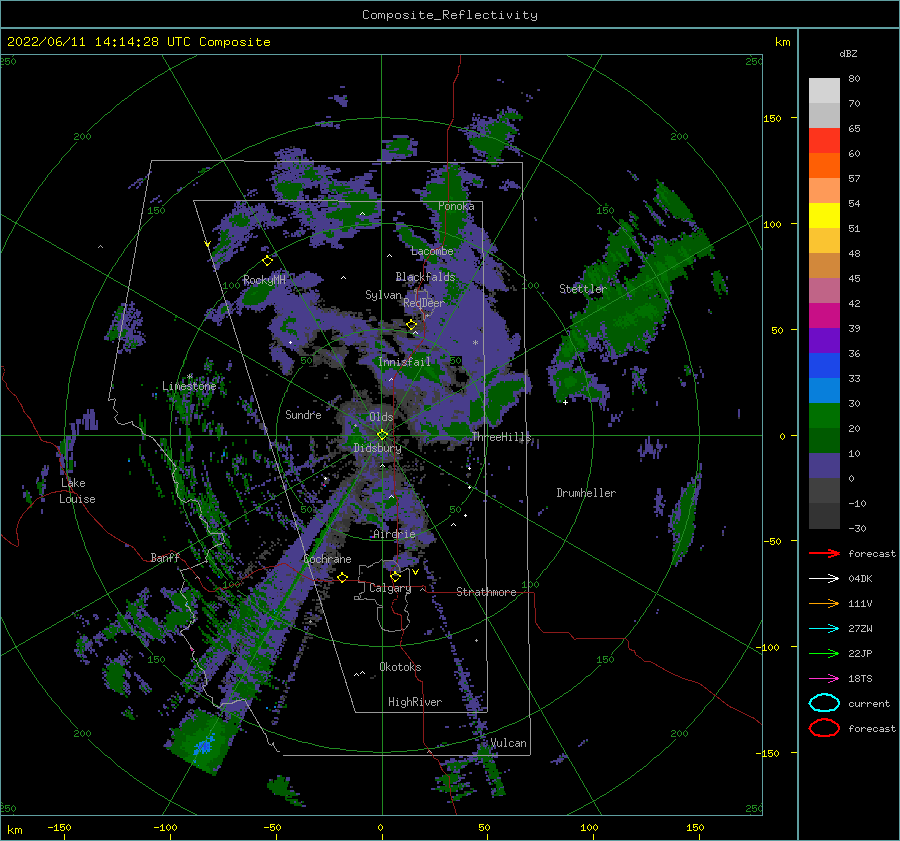Click the magenta 18TS arrow legend icon

coord(824,679)
